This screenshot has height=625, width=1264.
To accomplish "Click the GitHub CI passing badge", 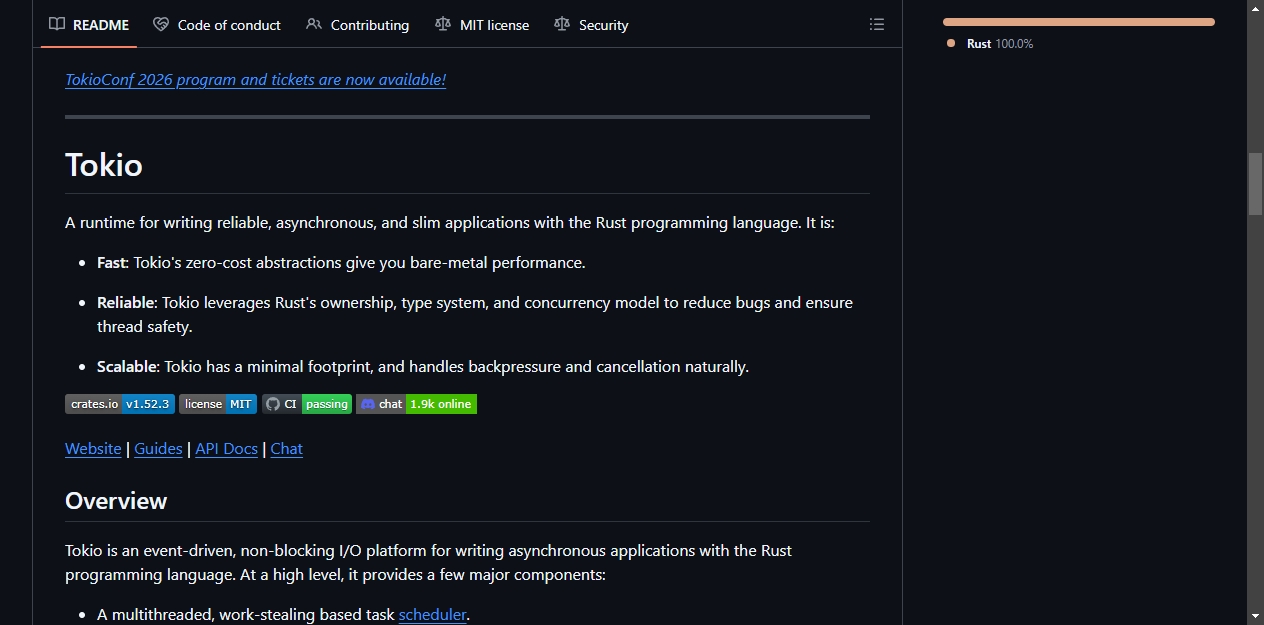I will pyautogui.click(x=307, y=404).
